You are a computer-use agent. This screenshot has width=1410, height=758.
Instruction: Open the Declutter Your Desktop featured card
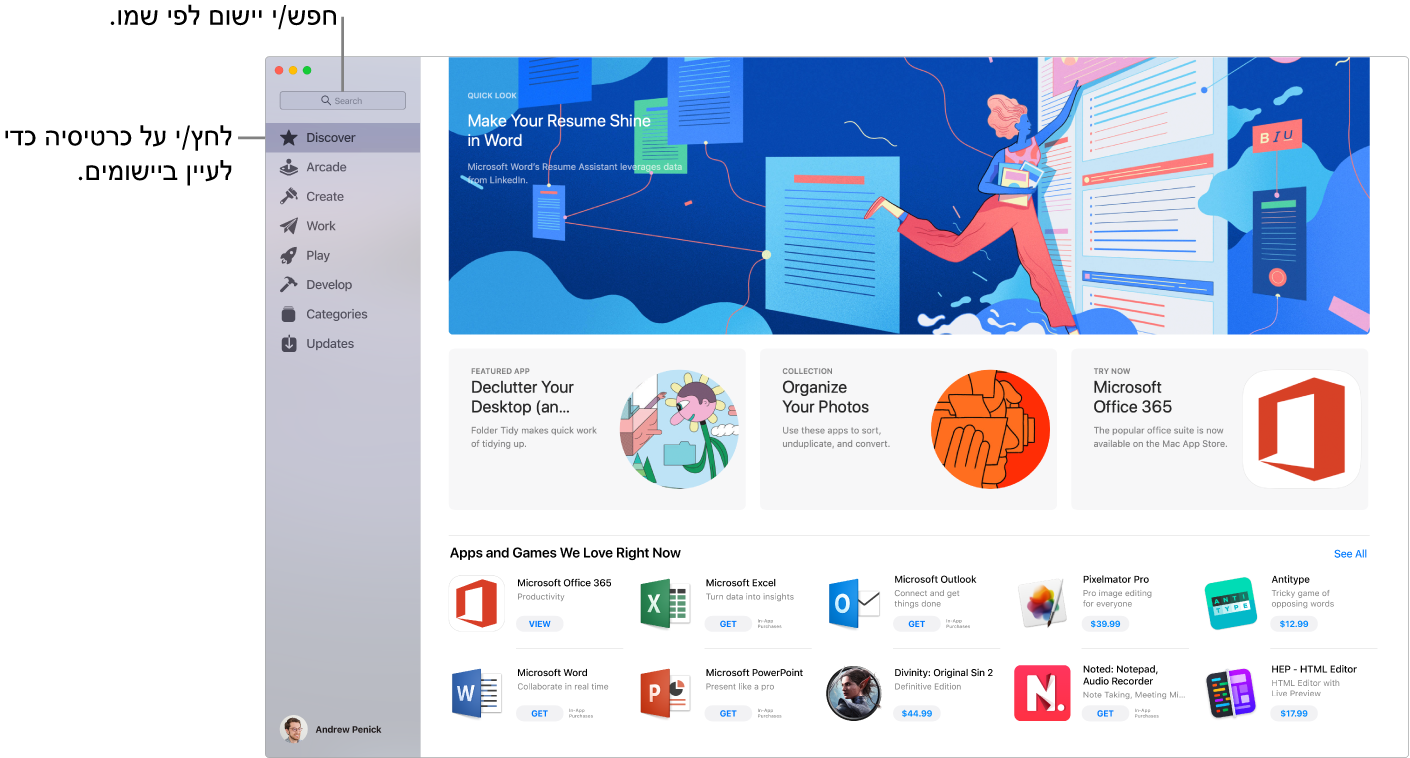pyautogui.click(x=597, y=429)
